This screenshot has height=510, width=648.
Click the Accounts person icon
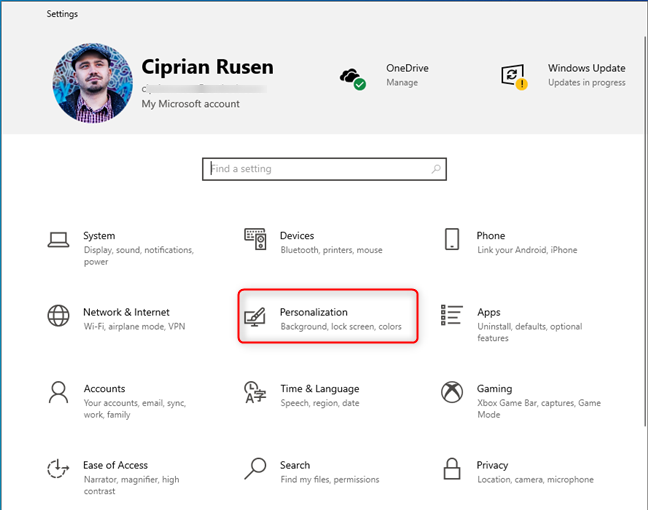(x=58, y=392)
